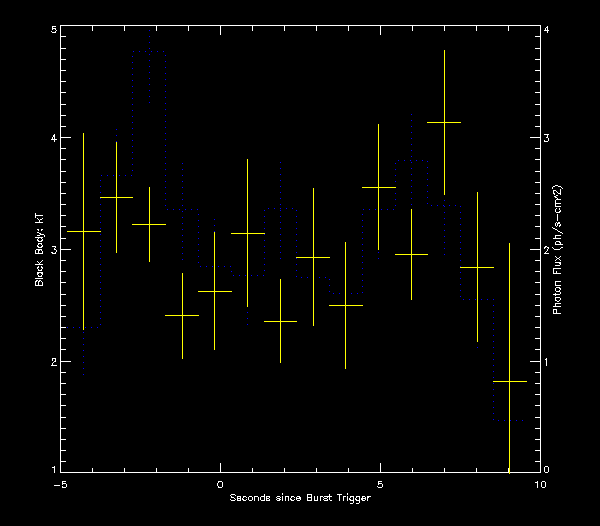Screen dimensions: 600x526
Task: Click the x-axis tick label "10"
Action: pos(540,483)
